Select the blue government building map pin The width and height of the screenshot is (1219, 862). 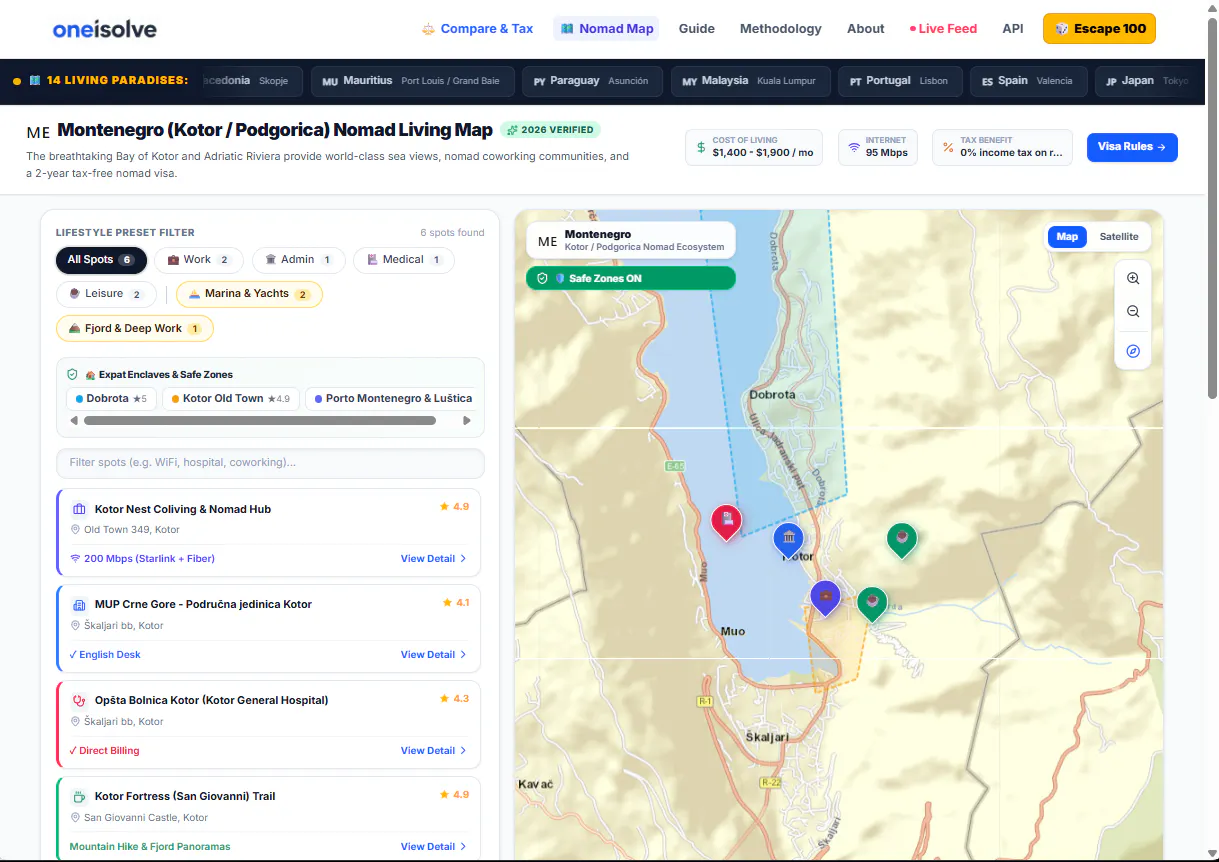coord(789,539)
